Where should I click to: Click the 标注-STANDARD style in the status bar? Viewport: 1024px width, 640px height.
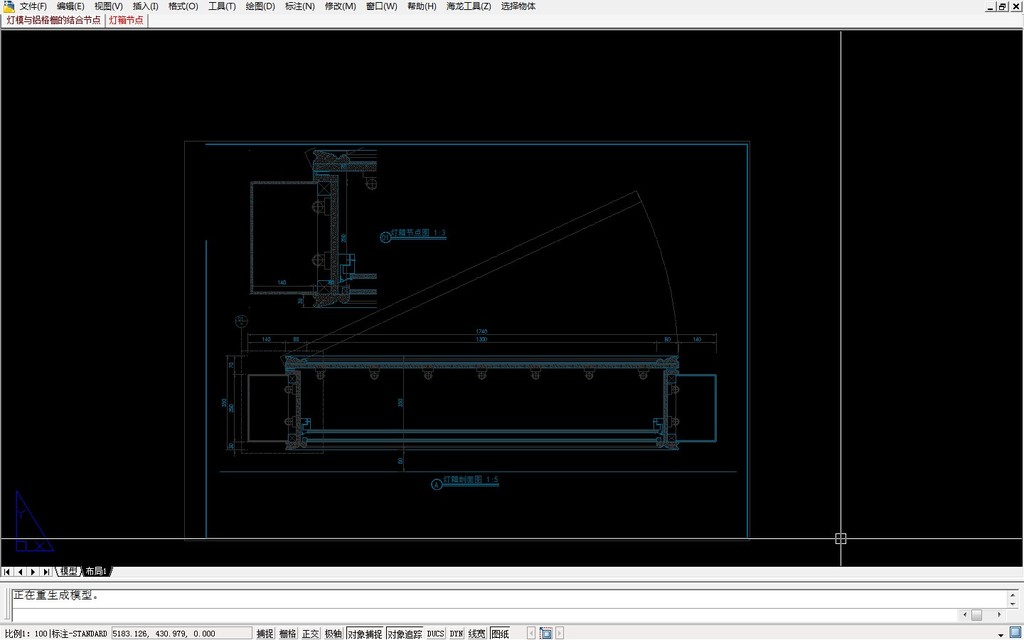coord(80,633)
